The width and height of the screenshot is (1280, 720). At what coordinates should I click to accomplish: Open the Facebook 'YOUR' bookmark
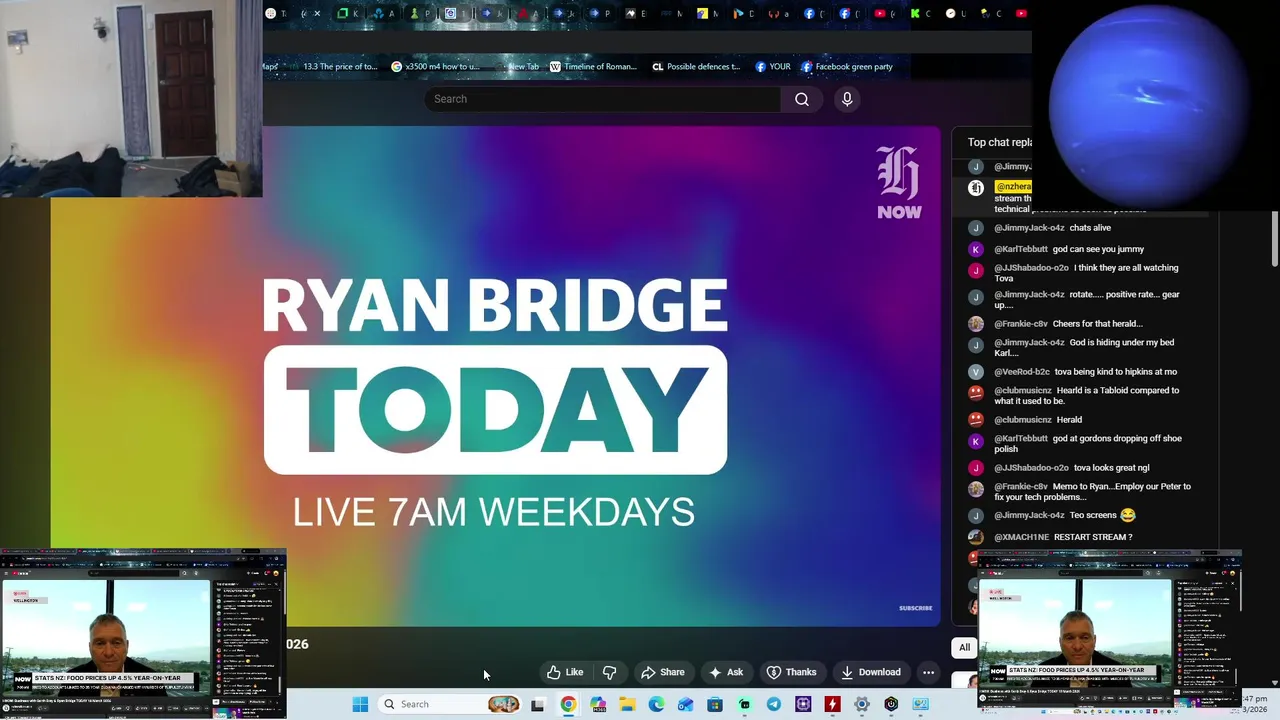(x=773, y=67)
